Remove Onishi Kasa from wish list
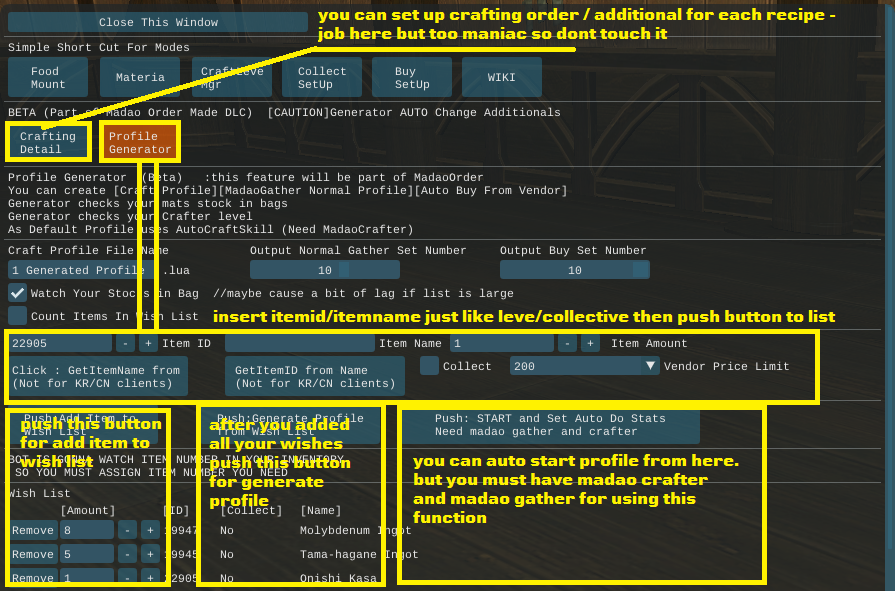 point(32,578)
